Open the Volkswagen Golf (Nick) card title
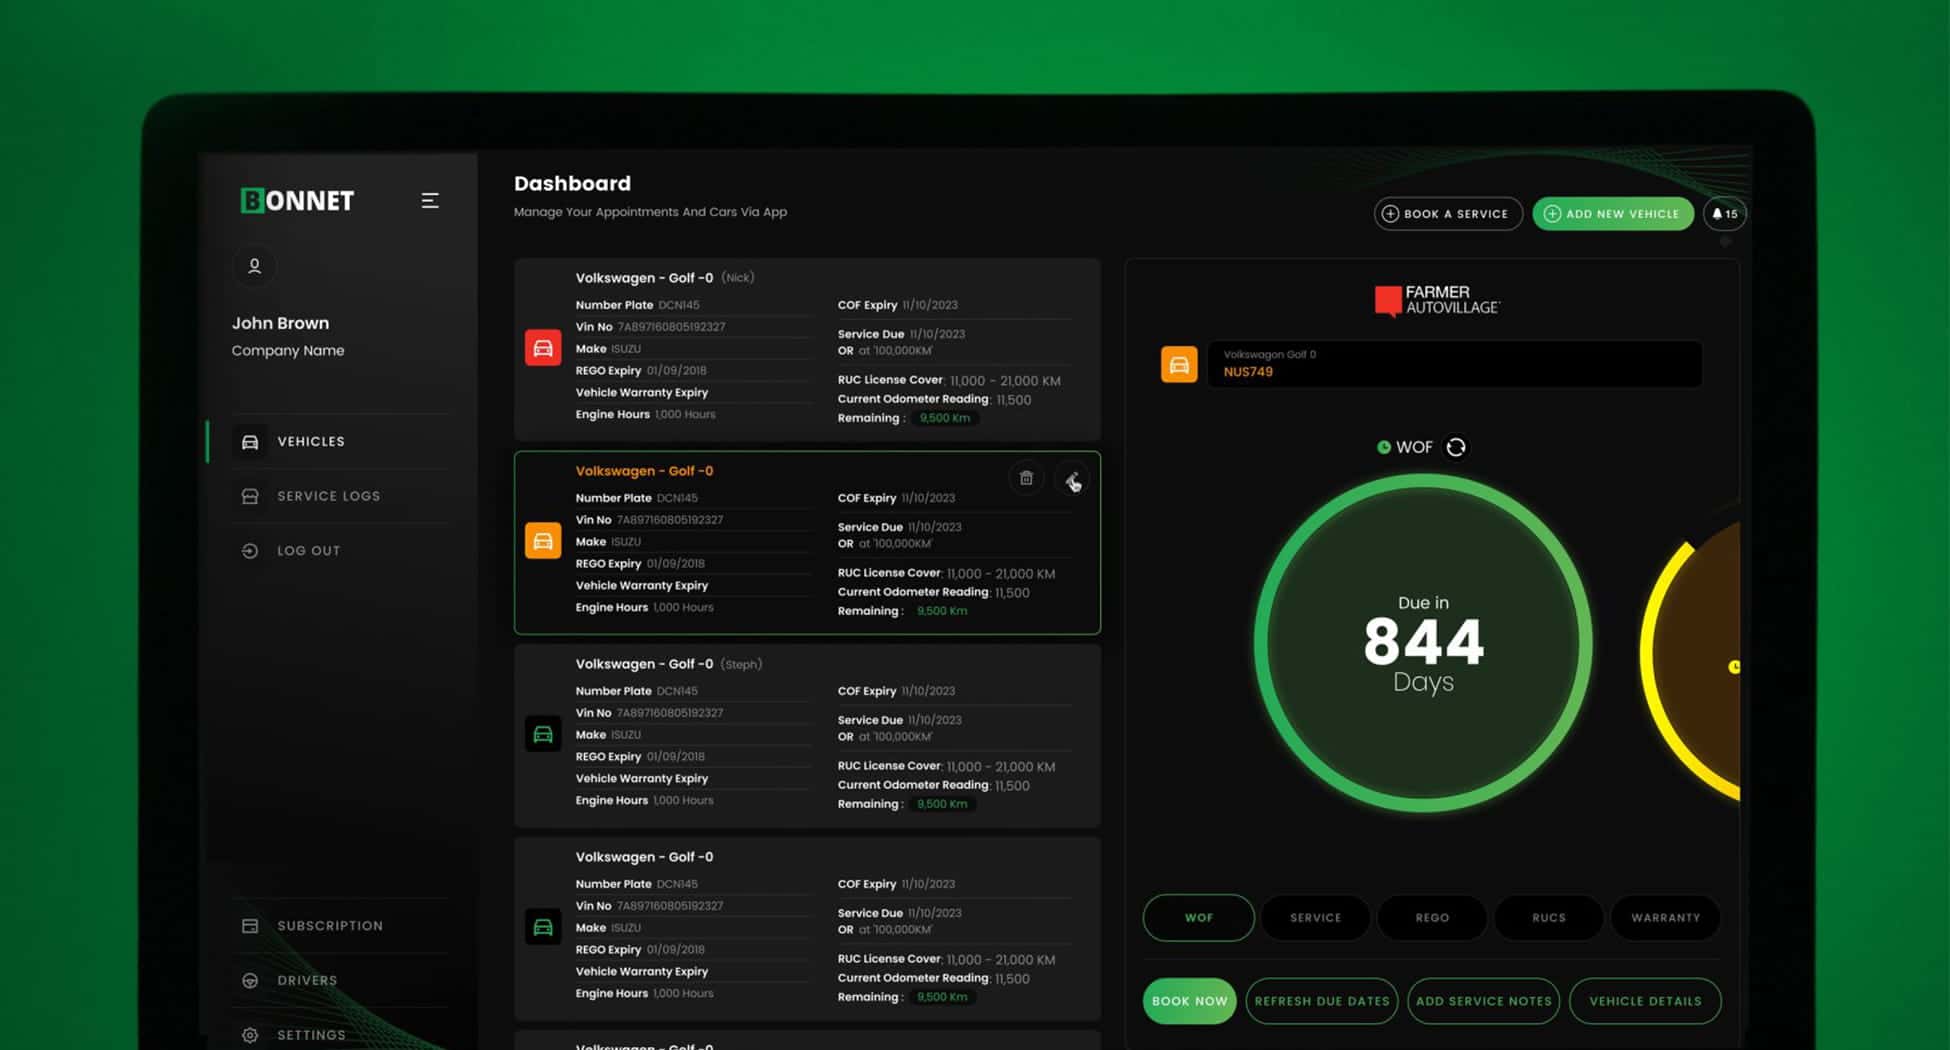1950x1050 pixels. tap(665, 278)
